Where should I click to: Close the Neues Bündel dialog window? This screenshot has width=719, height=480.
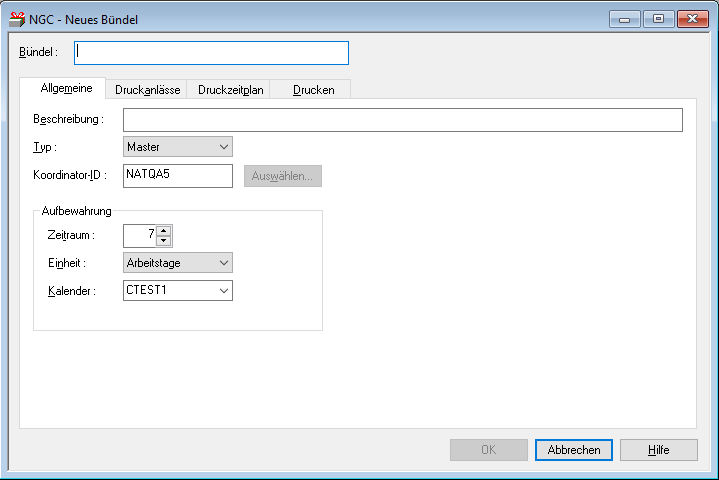pyautogui.click(x=691, y=19)
